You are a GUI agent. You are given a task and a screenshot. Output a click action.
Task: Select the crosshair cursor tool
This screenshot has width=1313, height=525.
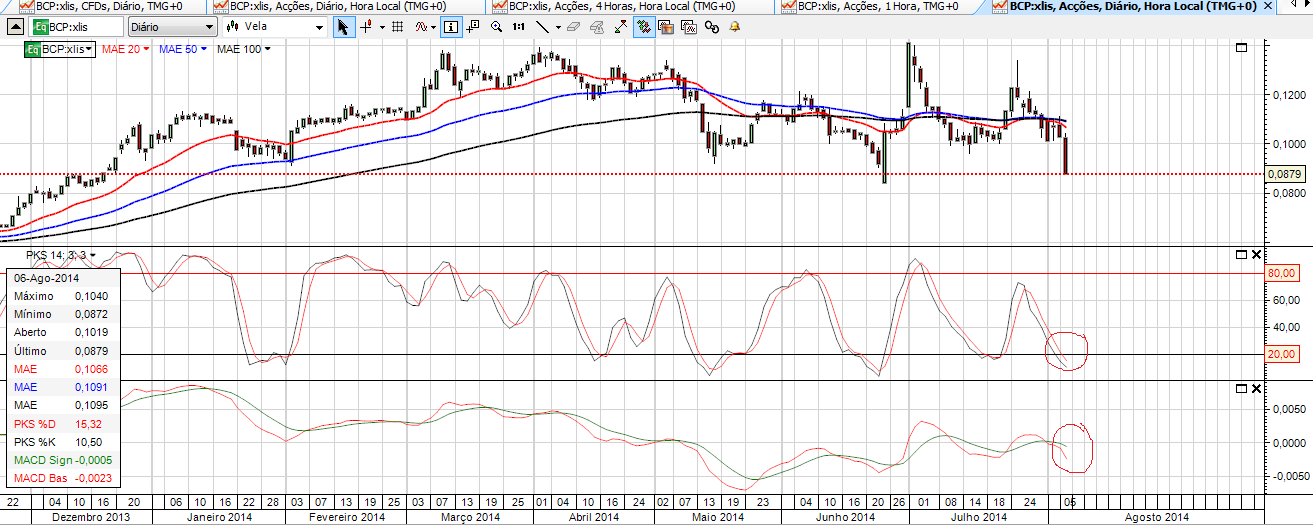tap(367, 27)
